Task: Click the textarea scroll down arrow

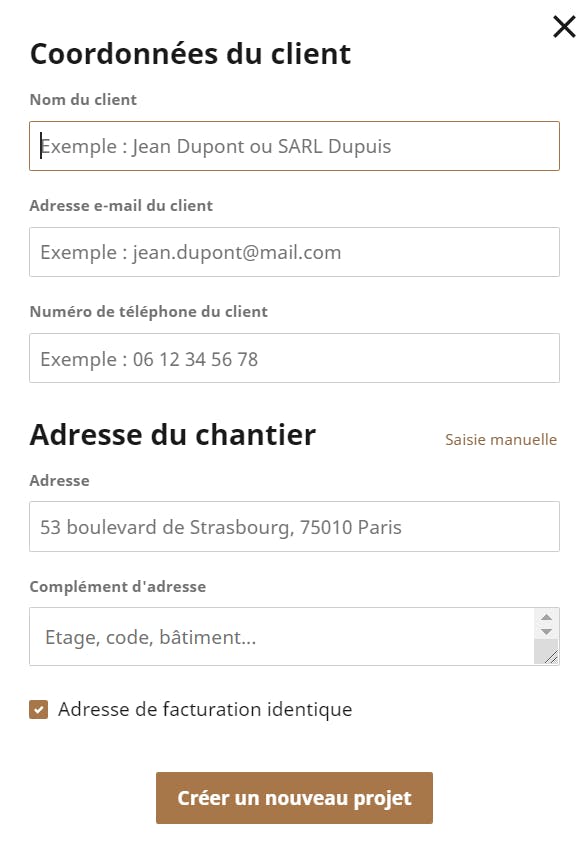Action: [x=546, y=631]
